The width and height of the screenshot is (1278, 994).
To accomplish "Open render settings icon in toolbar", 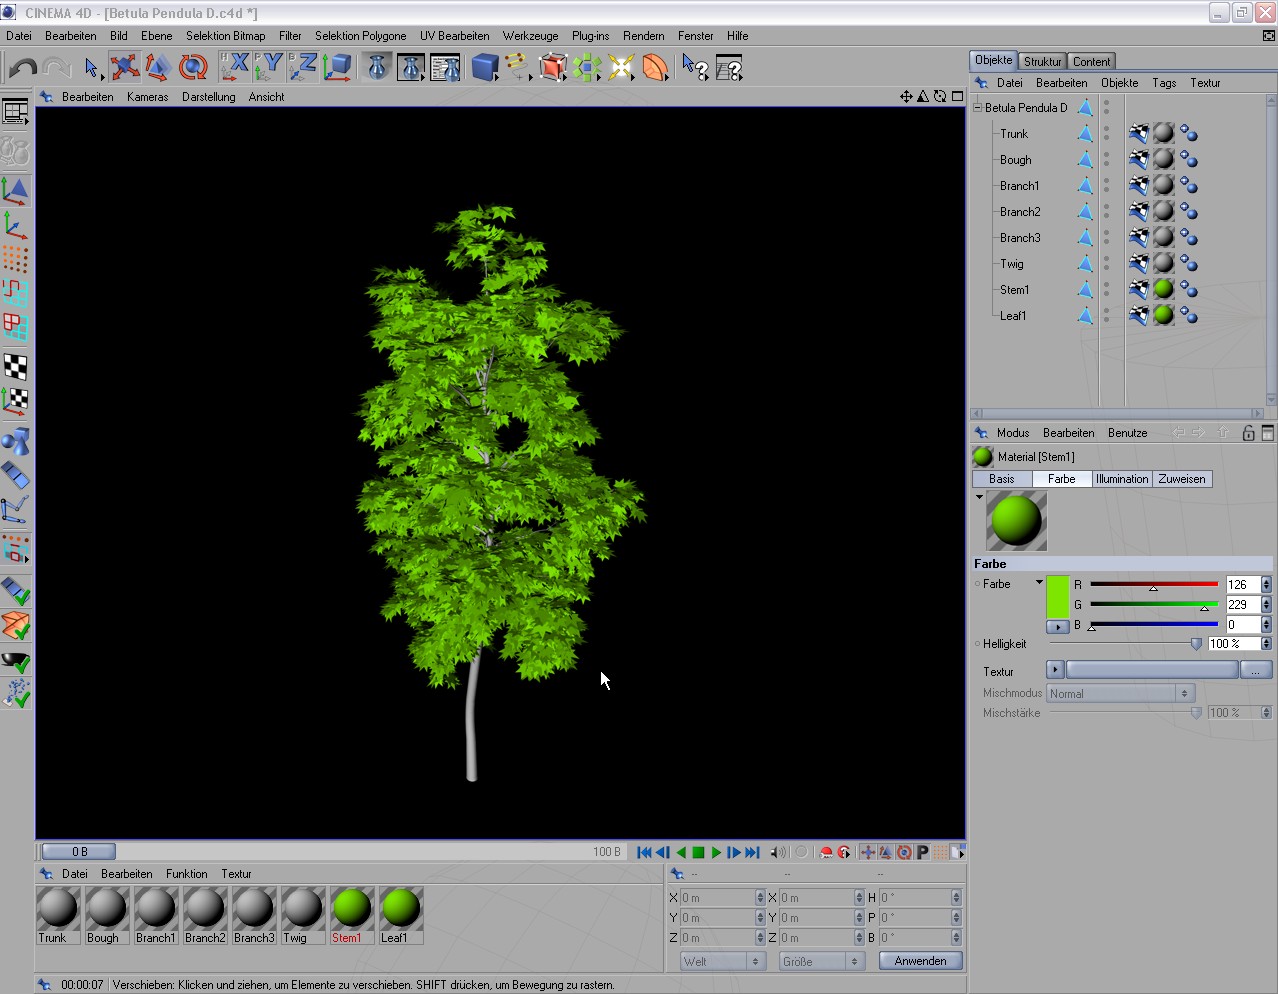I will point(445,68).
